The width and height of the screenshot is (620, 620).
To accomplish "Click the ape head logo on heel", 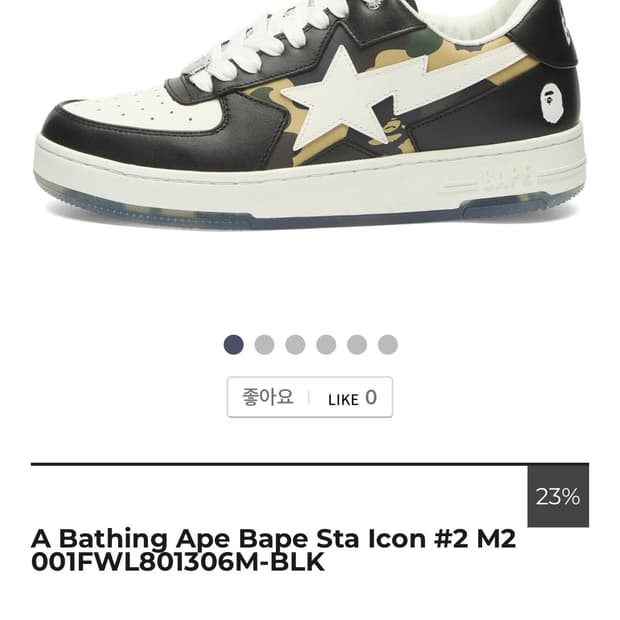I will [x=550, y=104].
